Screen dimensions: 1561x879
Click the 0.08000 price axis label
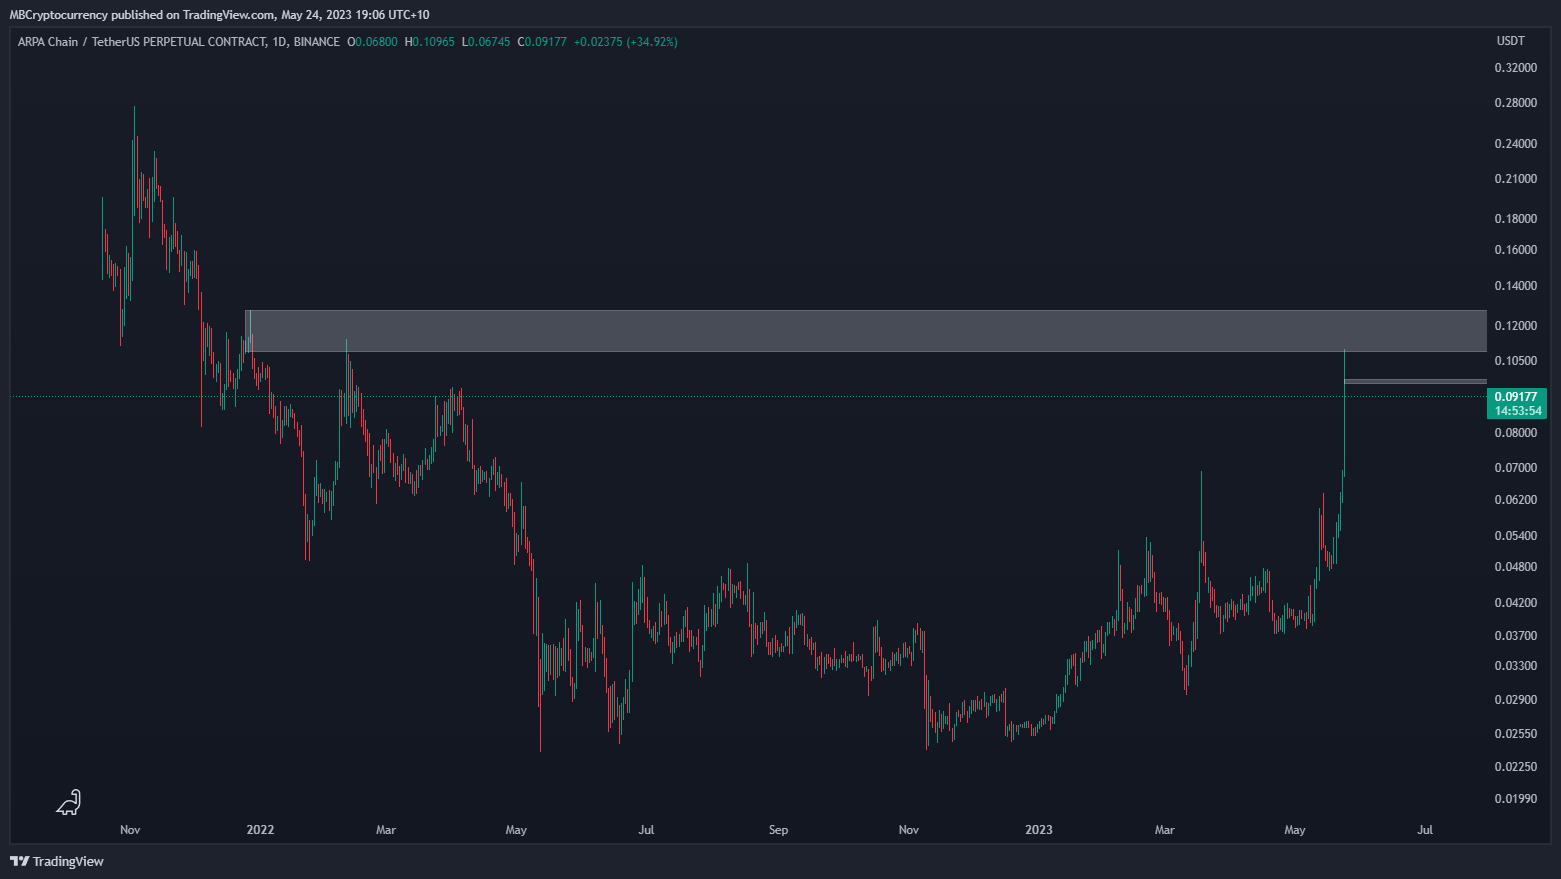click(1516, 433)
